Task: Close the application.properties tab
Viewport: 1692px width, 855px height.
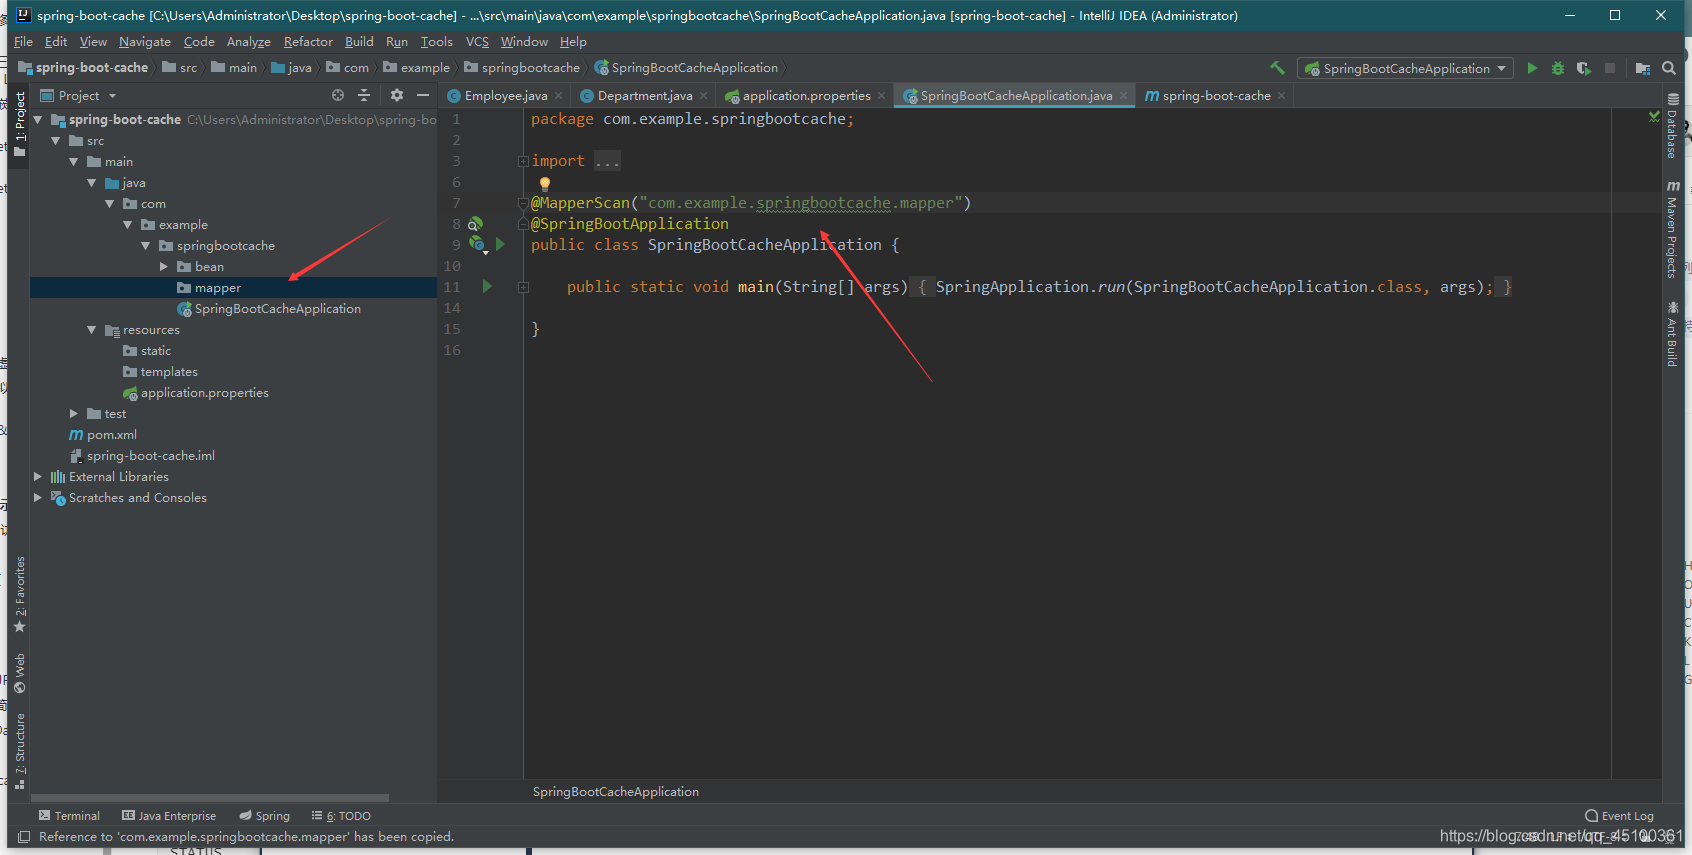Action: (881, 96)
